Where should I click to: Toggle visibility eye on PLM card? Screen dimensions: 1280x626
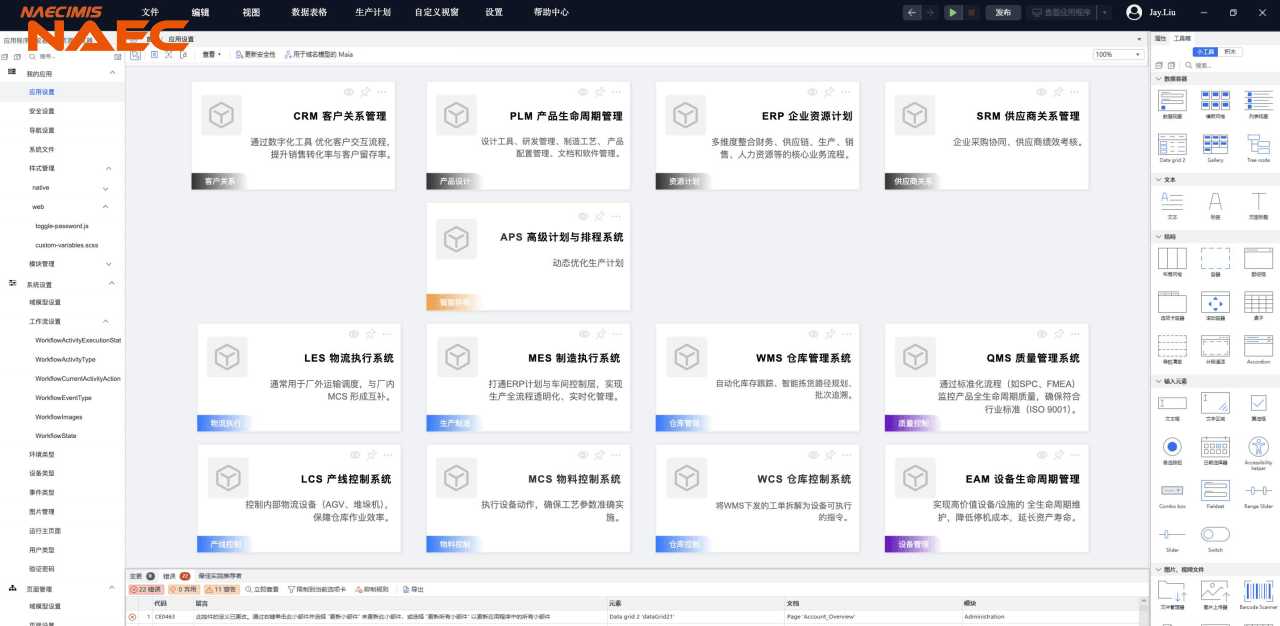[x=580, y=92]
